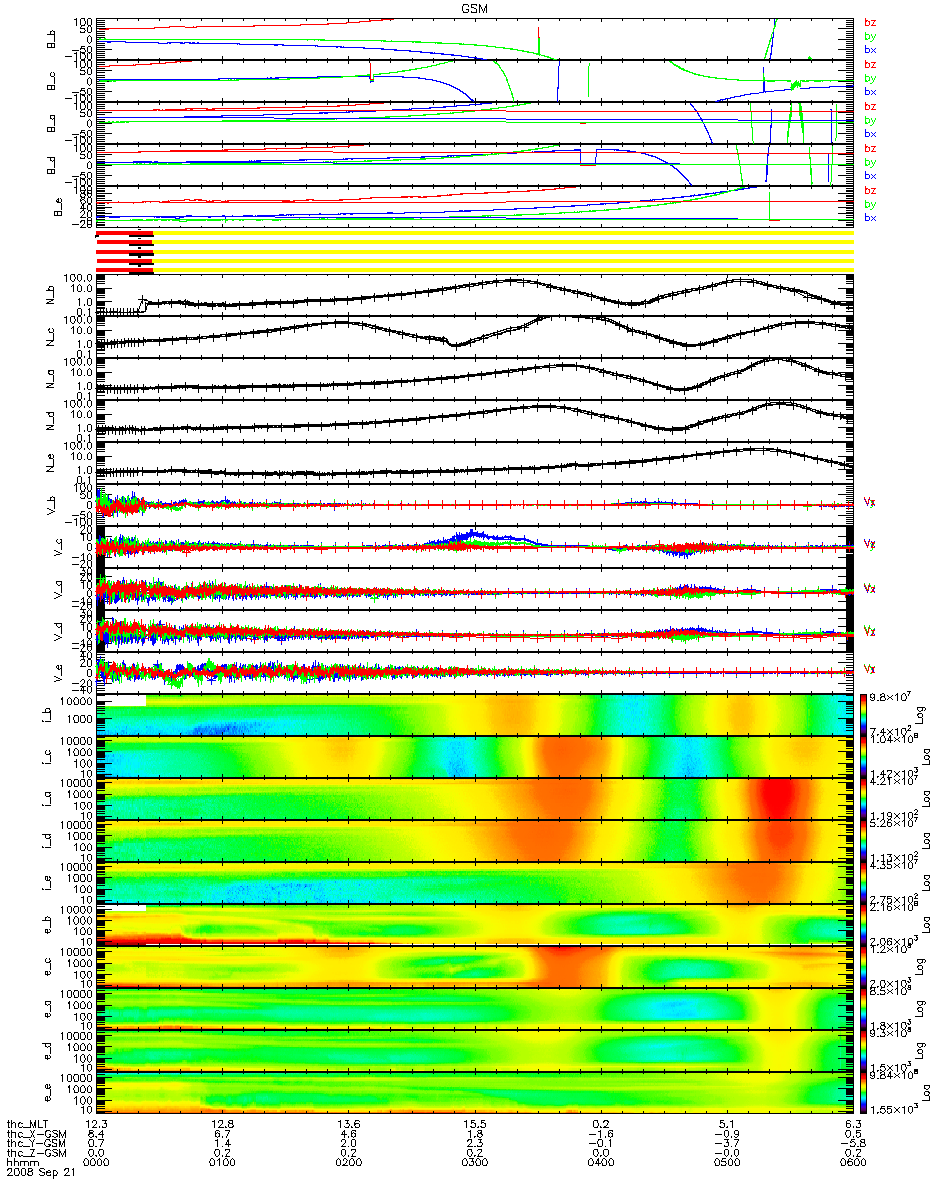
Task: Click the N_a density panel label
Action: coord(52,378)
